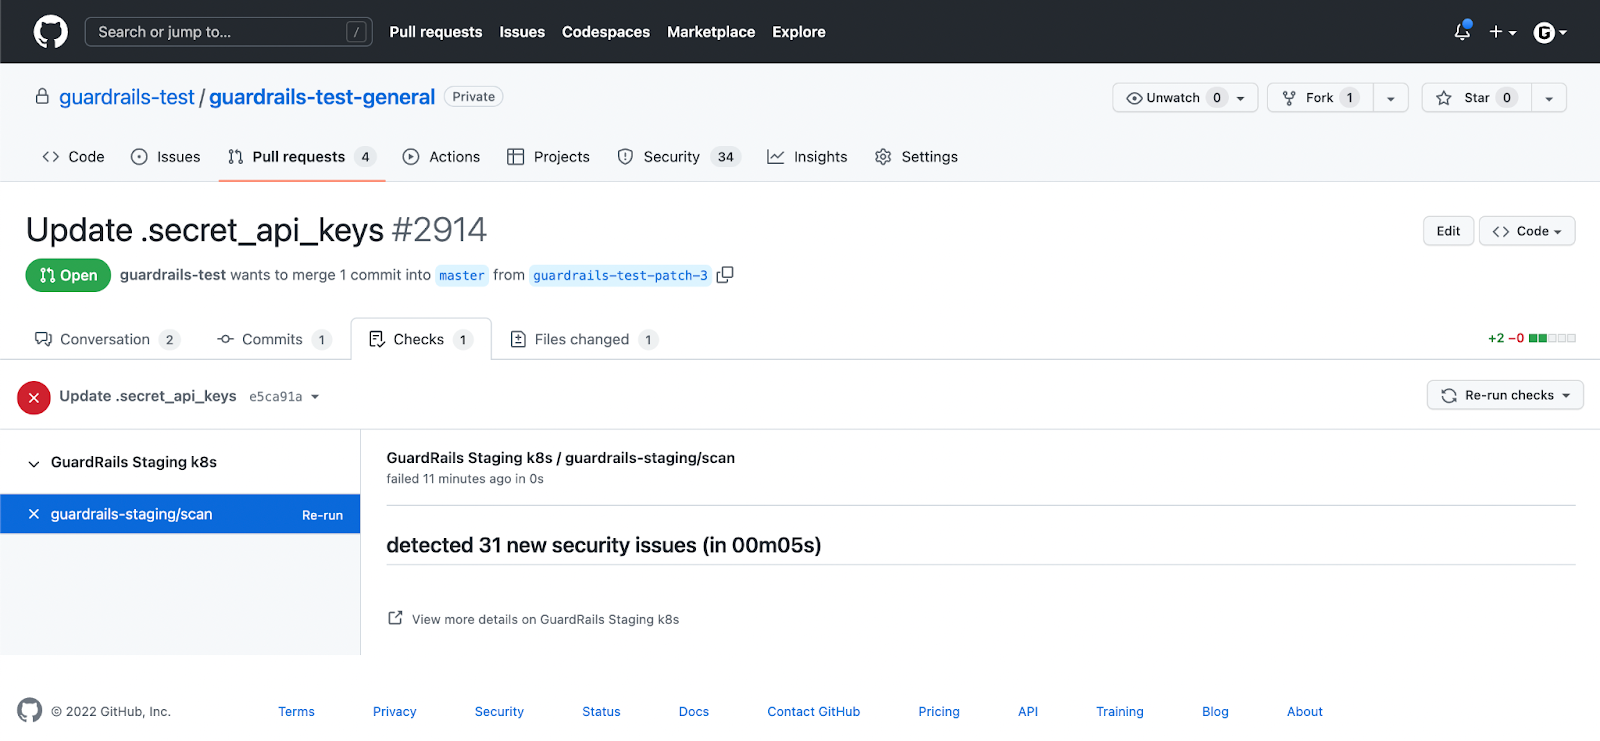Open the master branch link

coord(462,275)
